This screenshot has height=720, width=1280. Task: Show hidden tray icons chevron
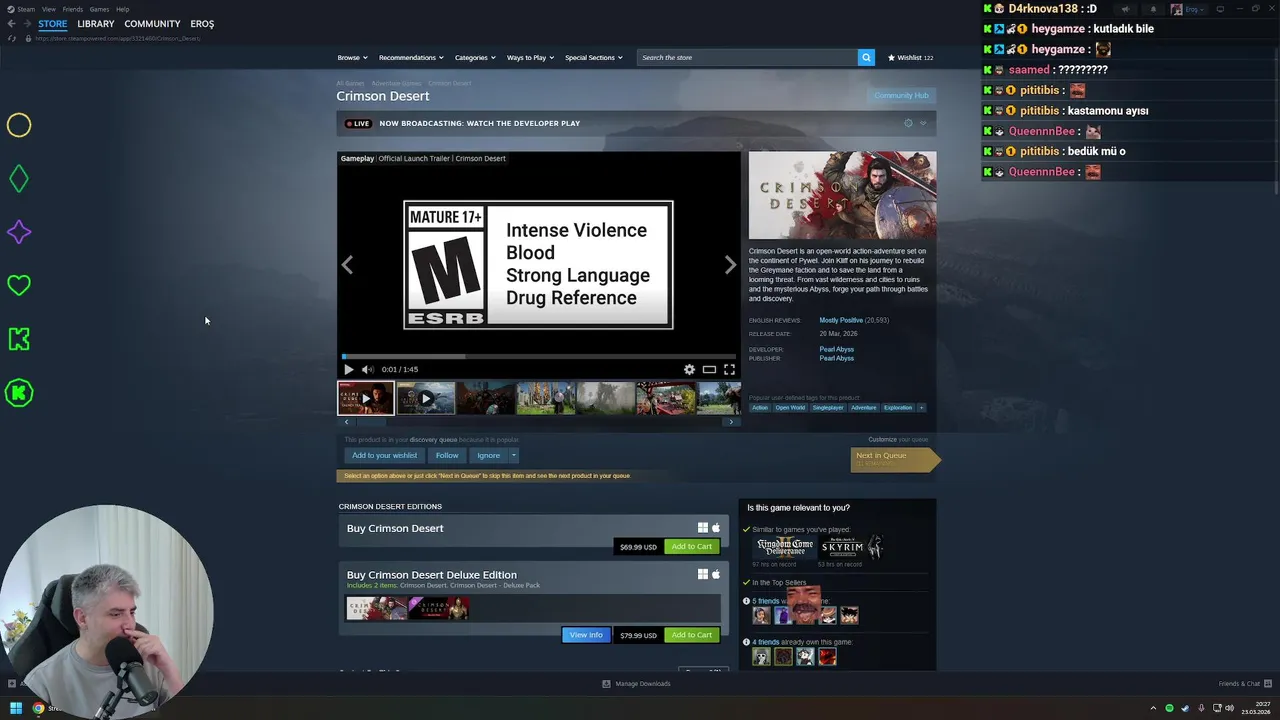(1153, 708)
